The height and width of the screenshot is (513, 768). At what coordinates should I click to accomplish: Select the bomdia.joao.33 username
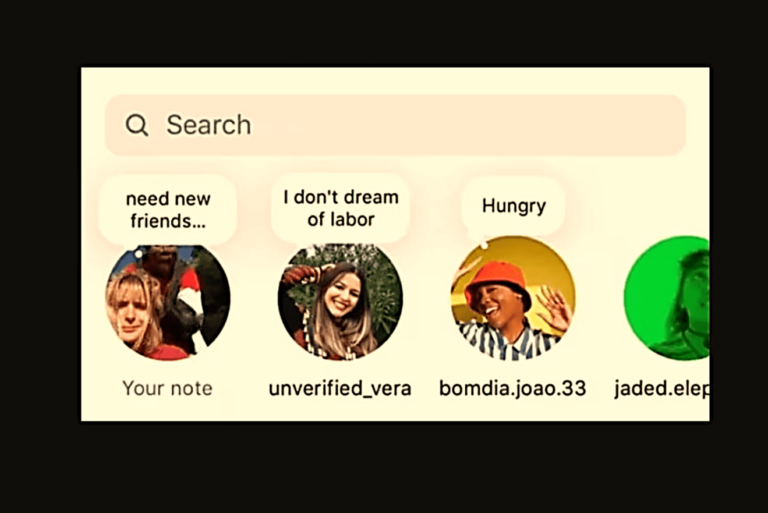coord(512,388)
